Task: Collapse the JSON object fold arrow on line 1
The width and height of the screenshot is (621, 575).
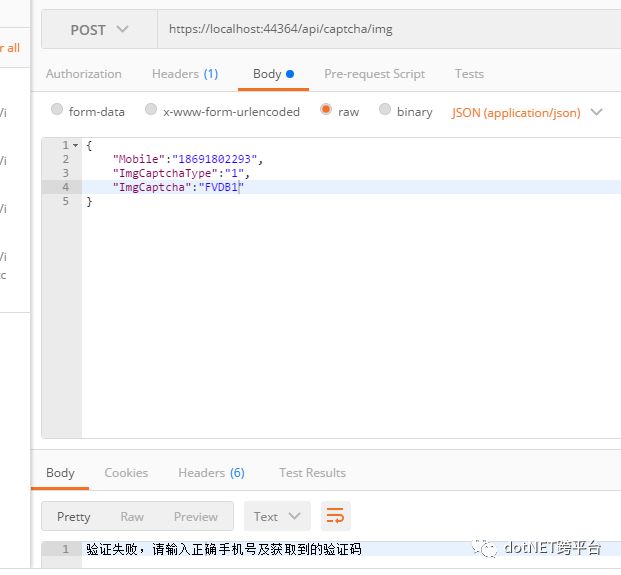Action: tap(75, 145)
